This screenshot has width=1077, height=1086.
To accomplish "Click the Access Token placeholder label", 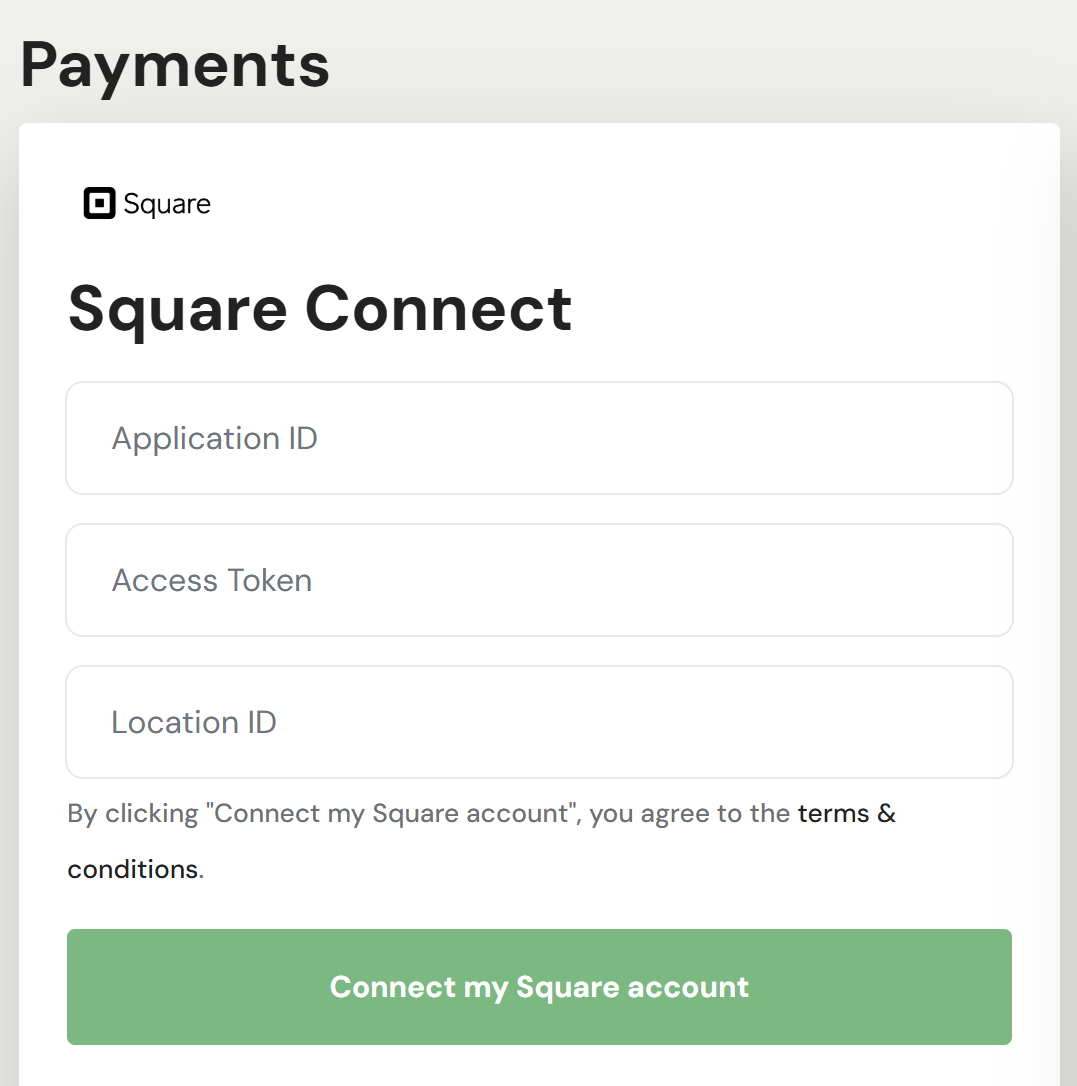I will point(212,581).
